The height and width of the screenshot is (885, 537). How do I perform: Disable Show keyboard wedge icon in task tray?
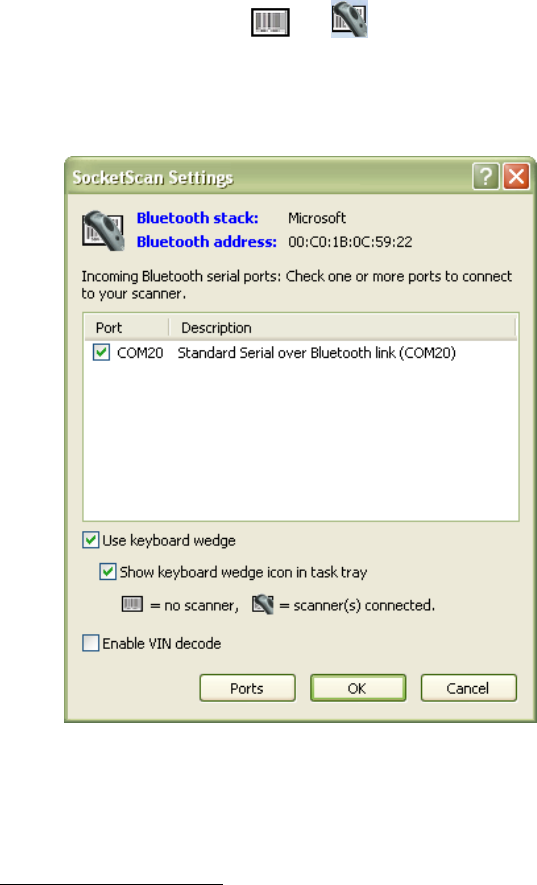tap(108, 572)
